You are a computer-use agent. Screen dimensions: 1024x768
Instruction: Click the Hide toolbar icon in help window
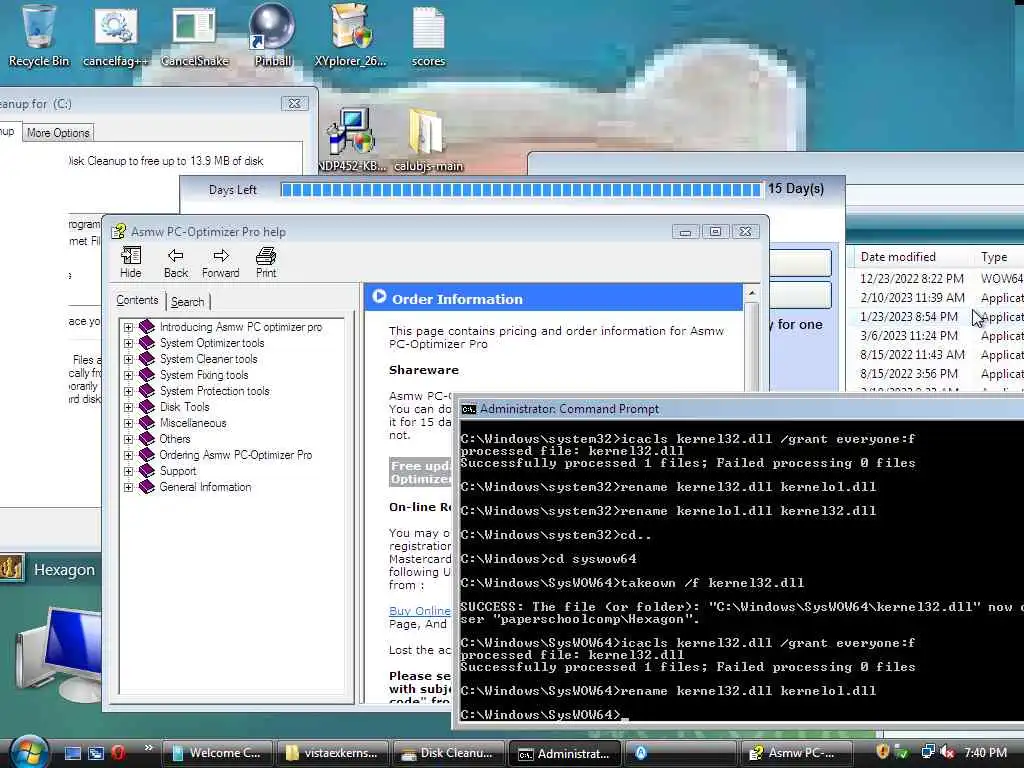coord(131,262)
